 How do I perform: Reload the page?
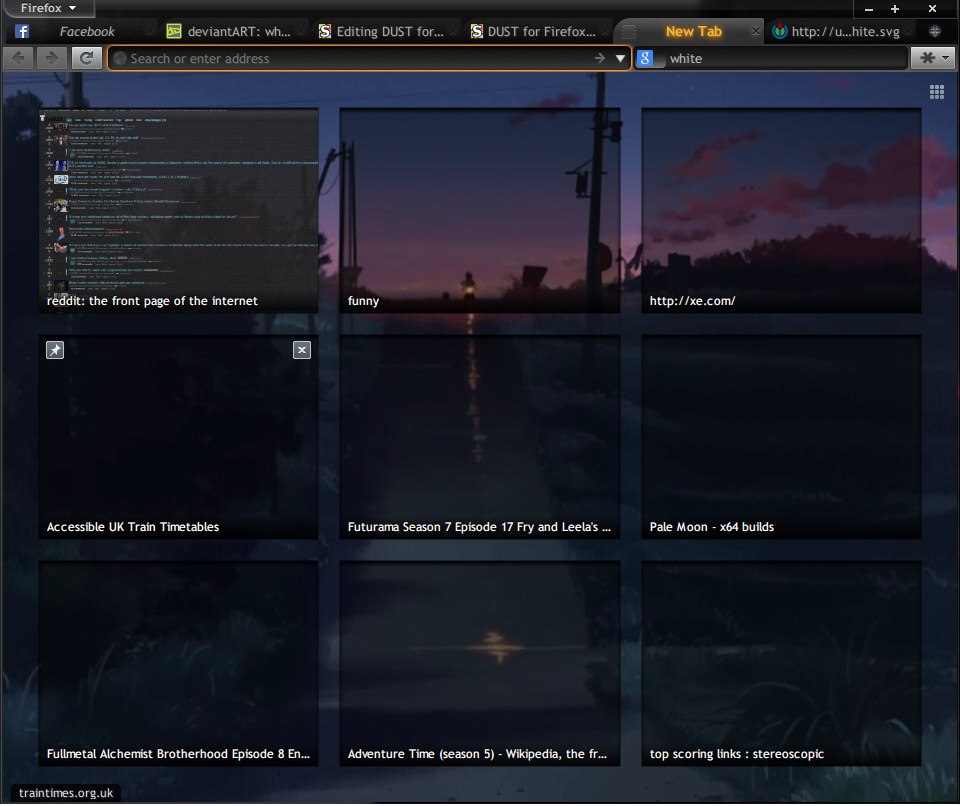(x=86, y=58)
